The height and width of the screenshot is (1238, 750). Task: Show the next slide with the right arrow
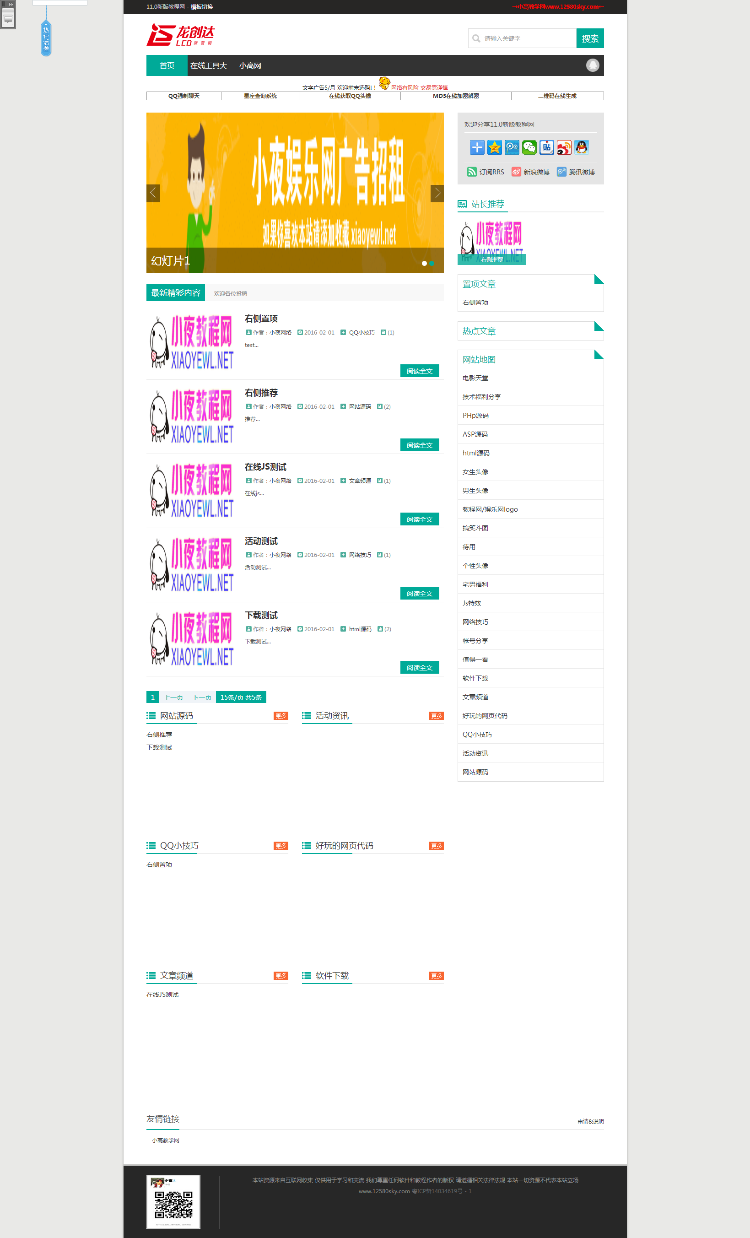click(437, 193)
